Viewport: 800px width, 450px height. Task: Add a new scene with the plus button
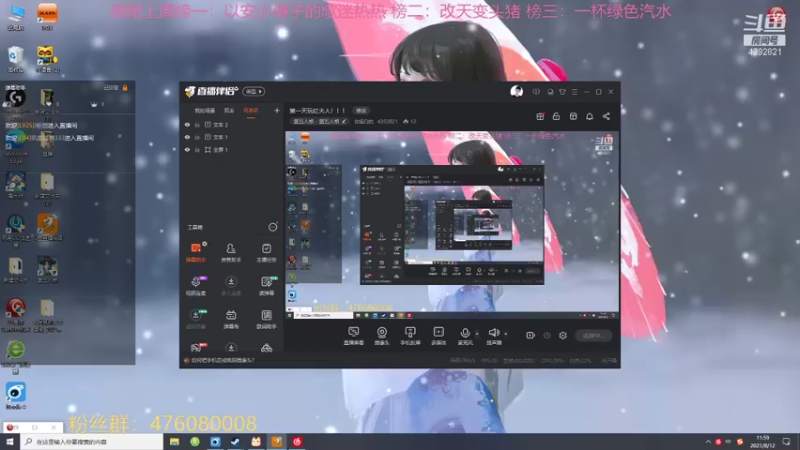point(277,110)
